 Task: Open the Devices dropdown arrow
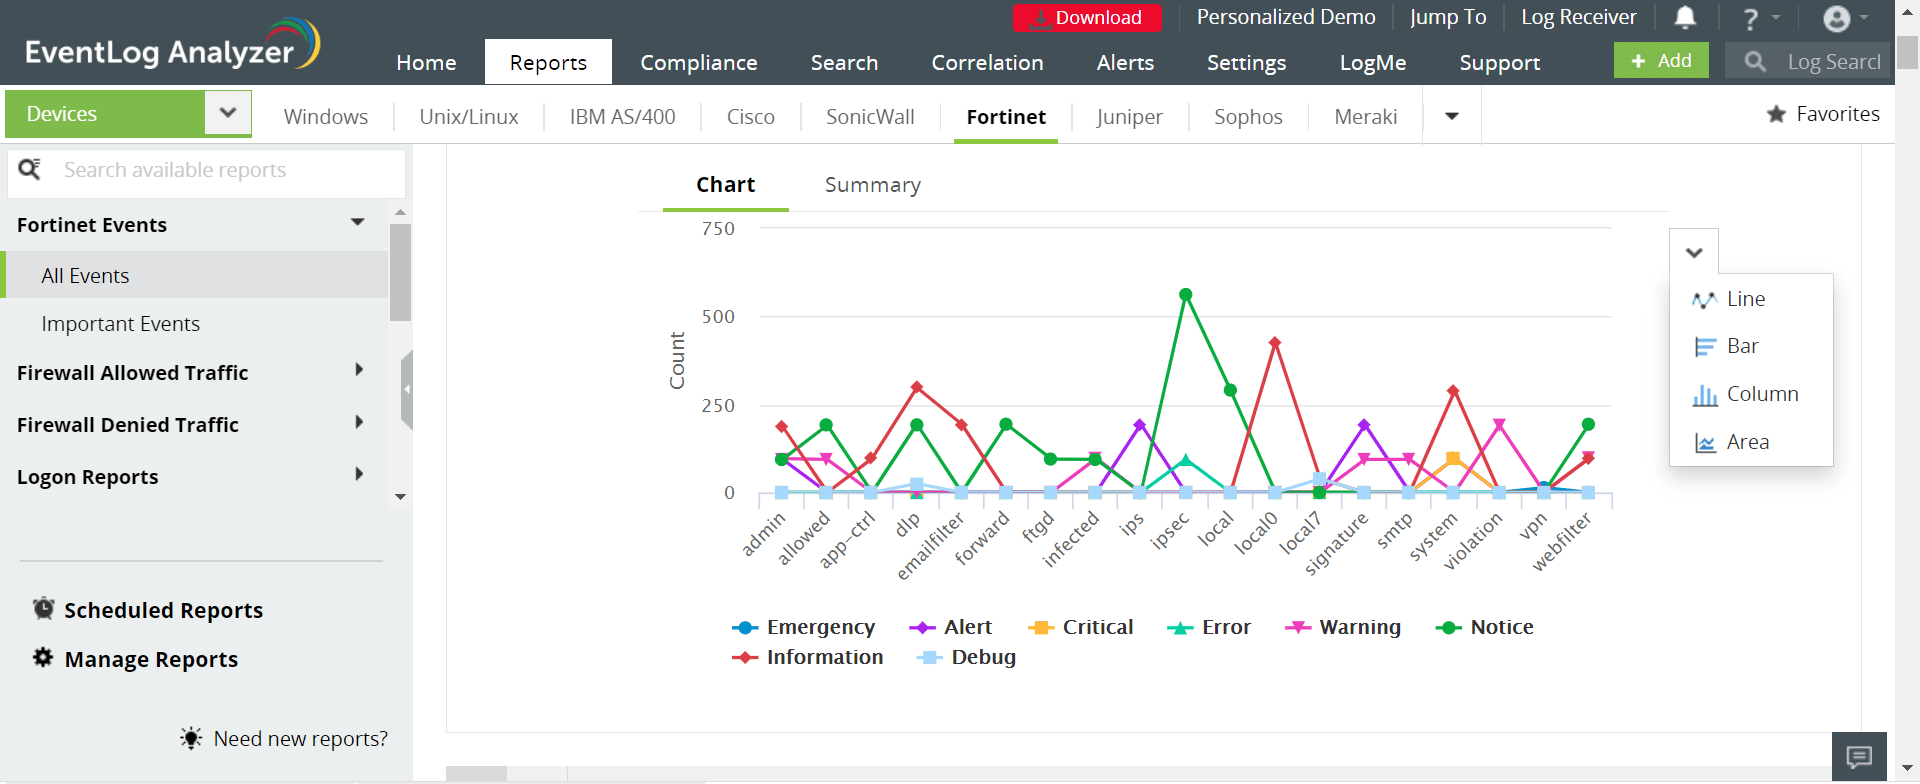(228, 113)
